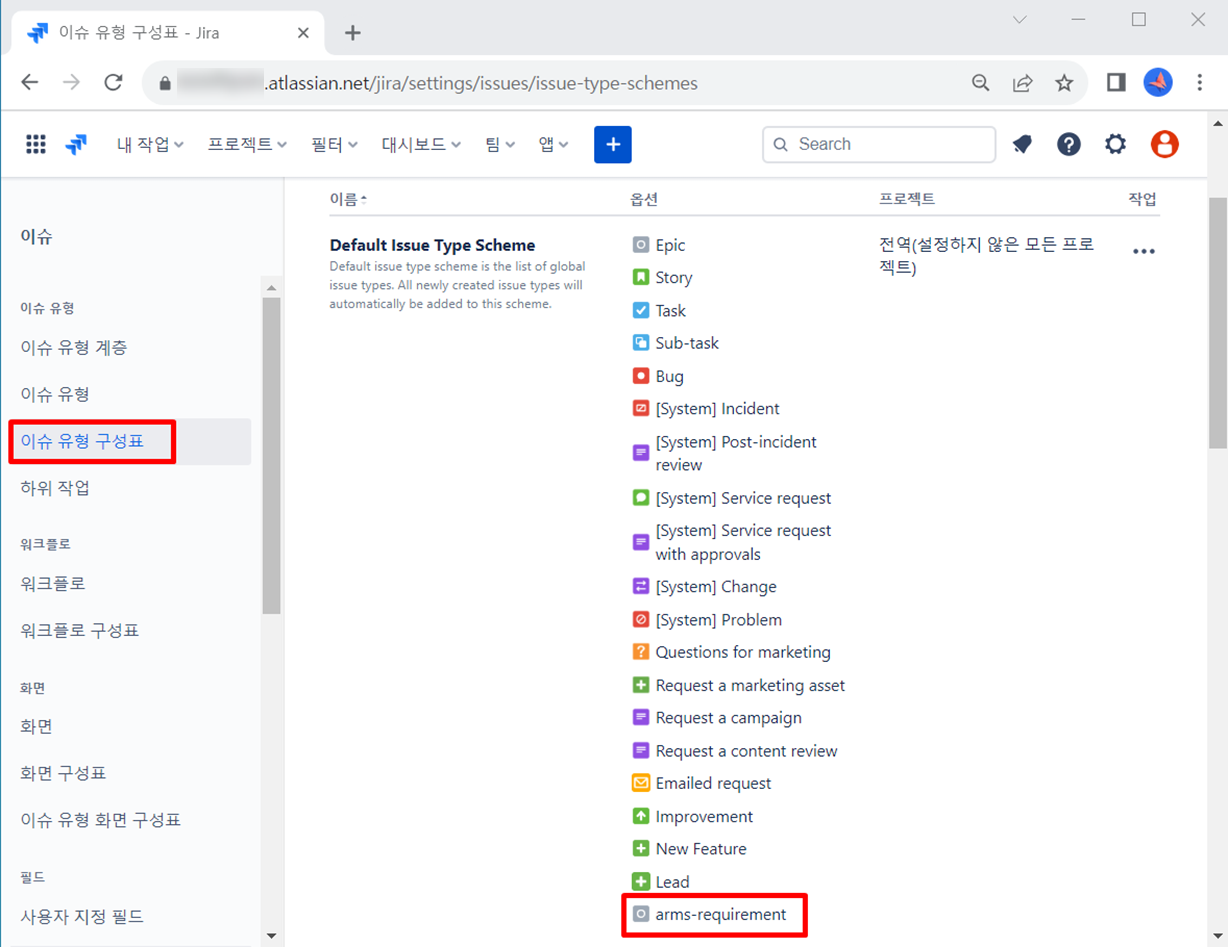This screenshot has width=1228, height=947.
Task: Bookmark this page with the star icon
Action: pyautogui.click(x=1064, y=83)
